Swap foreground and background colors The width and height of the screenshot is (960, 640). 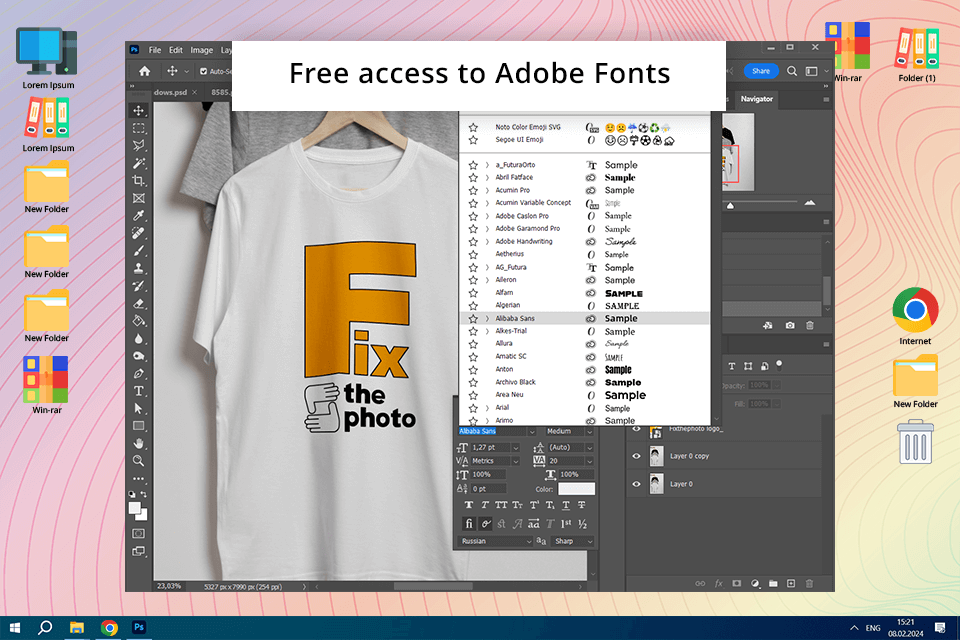click(x=144, y=494)
